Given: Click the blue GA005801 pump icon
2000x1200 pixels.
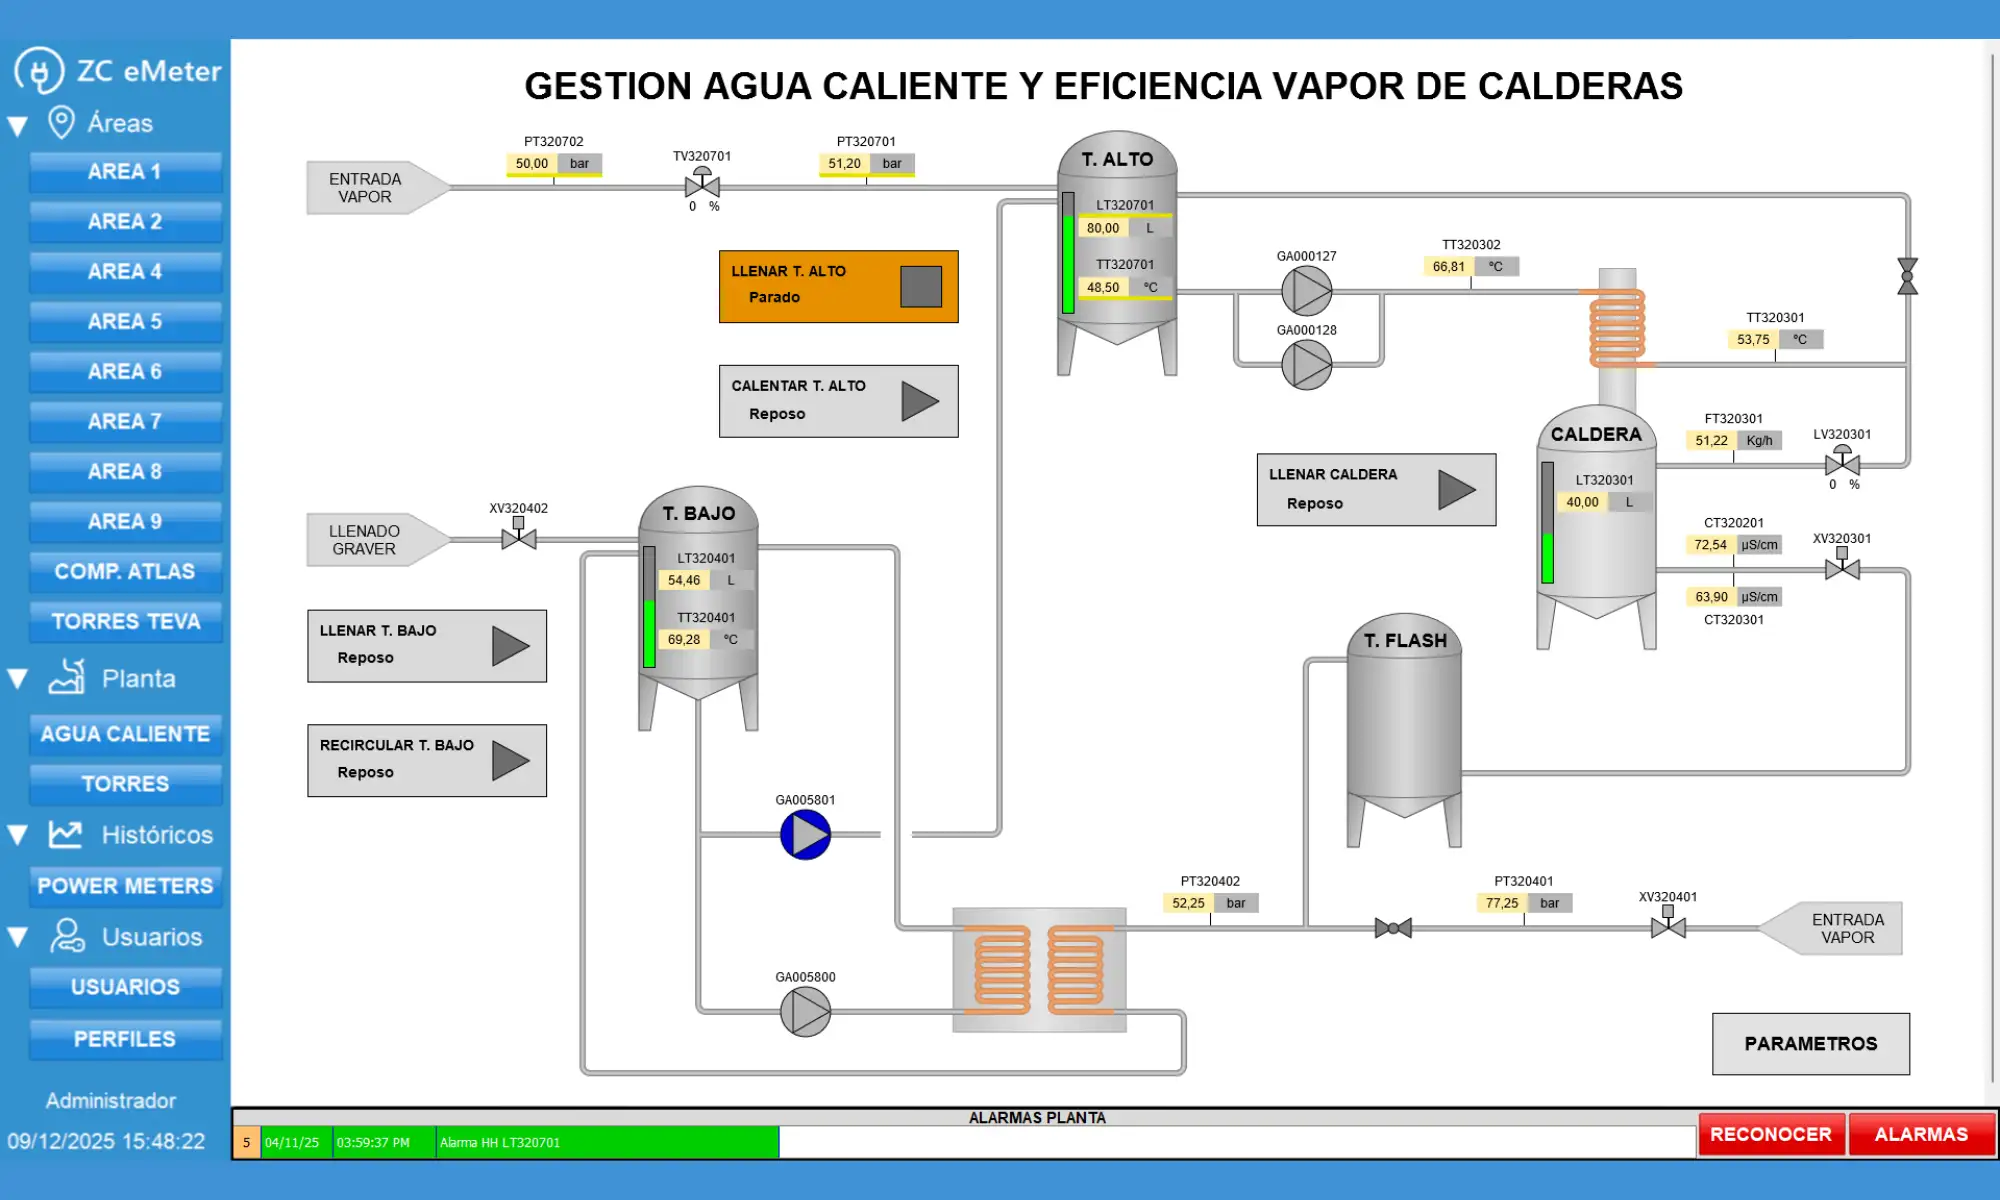Looking at the screenshot, I should click(805, 835).
